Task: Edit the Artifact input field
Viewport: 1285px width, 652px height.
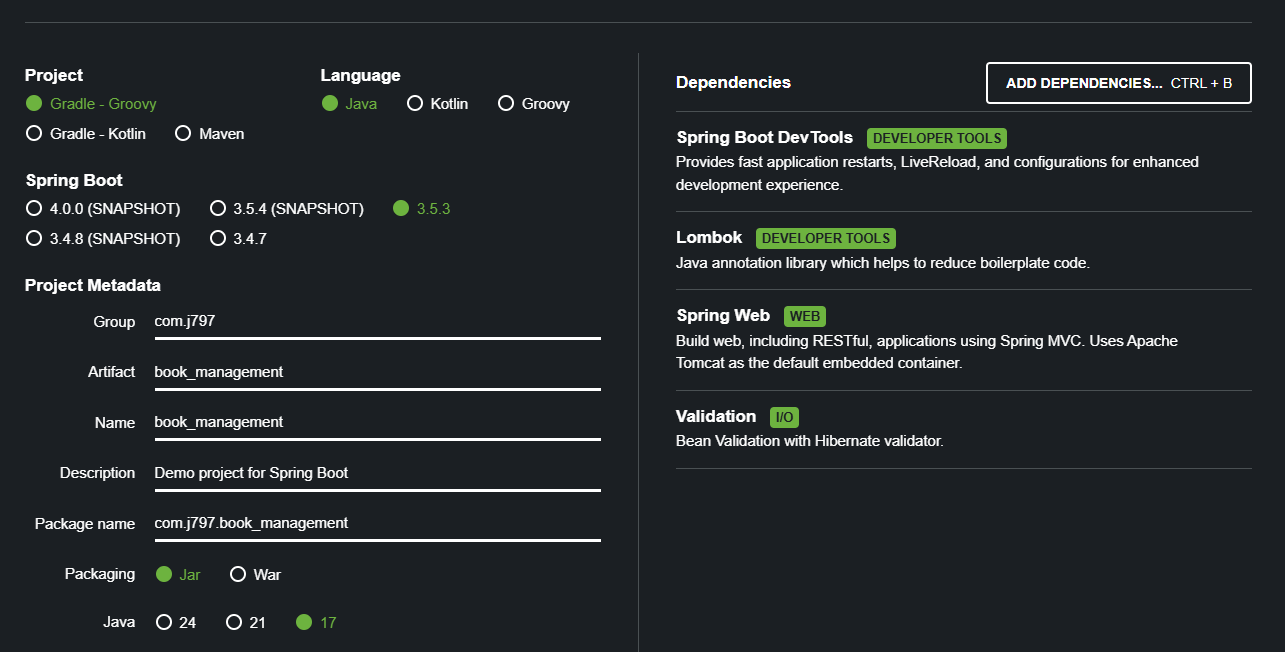Action: click(377, 372)
